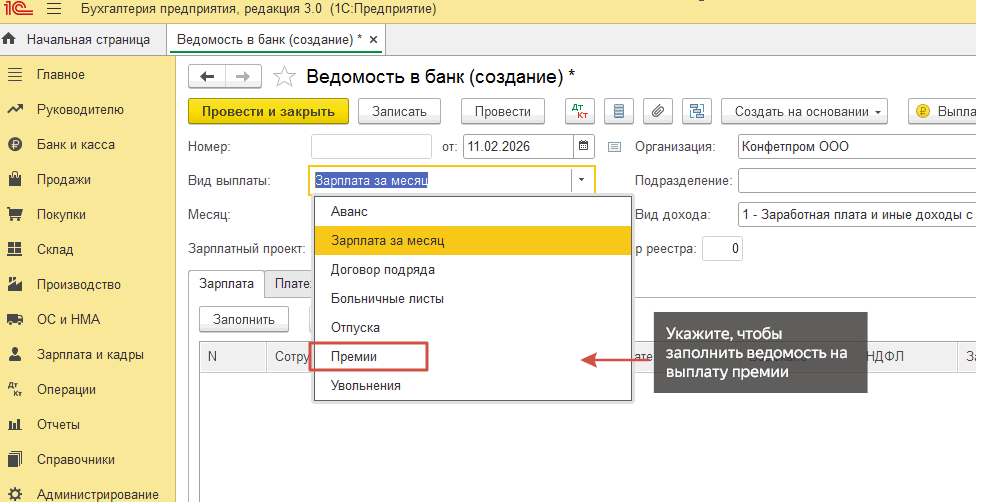Image resolution: width=985 pixels, height=502 pixels.
Task: Expand the Вид выплаты dropdown arrow
Action: [x=582, y=180]
